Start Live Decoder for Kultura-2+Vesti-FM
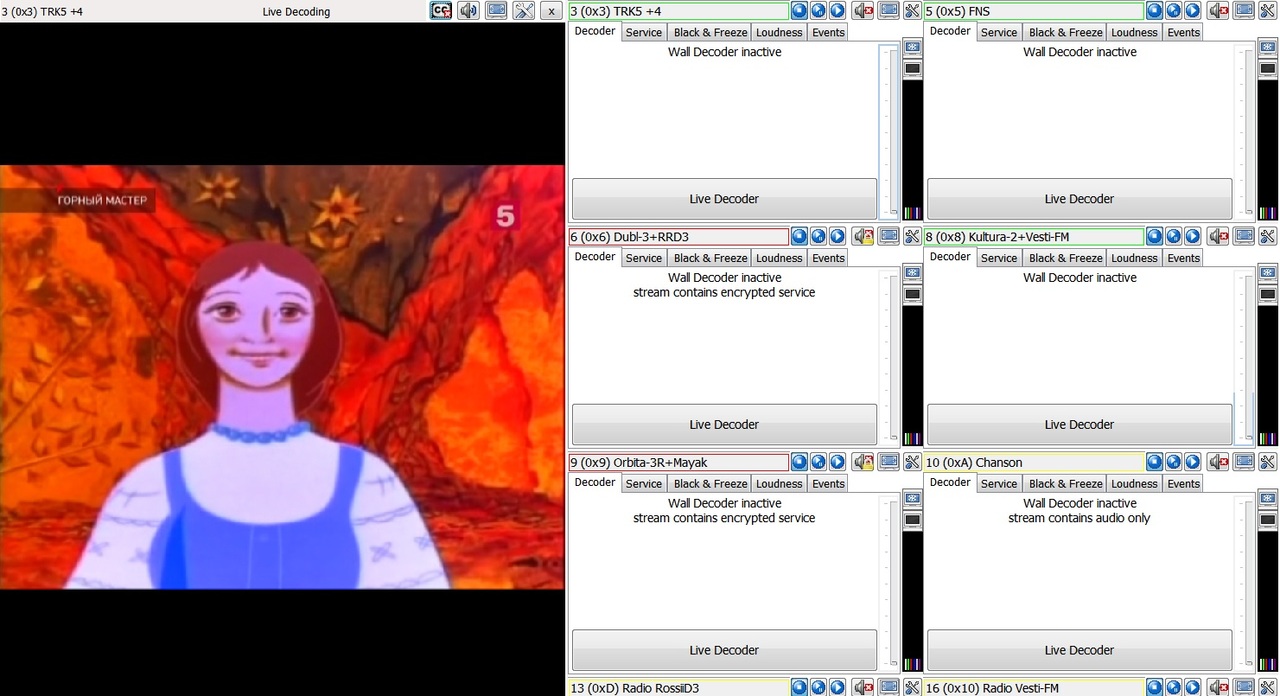Screen dimensions: 1280x696 [1079, 424]
